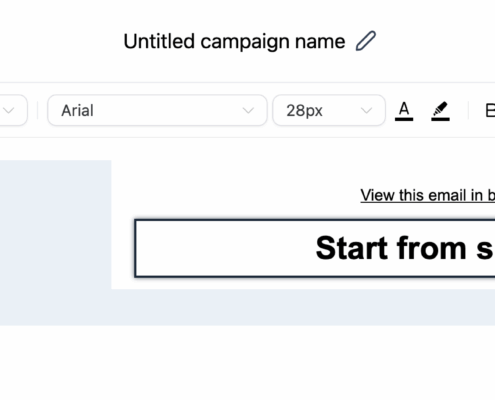Toggle bold formatting in the toolbar

(x=490, y=111)
